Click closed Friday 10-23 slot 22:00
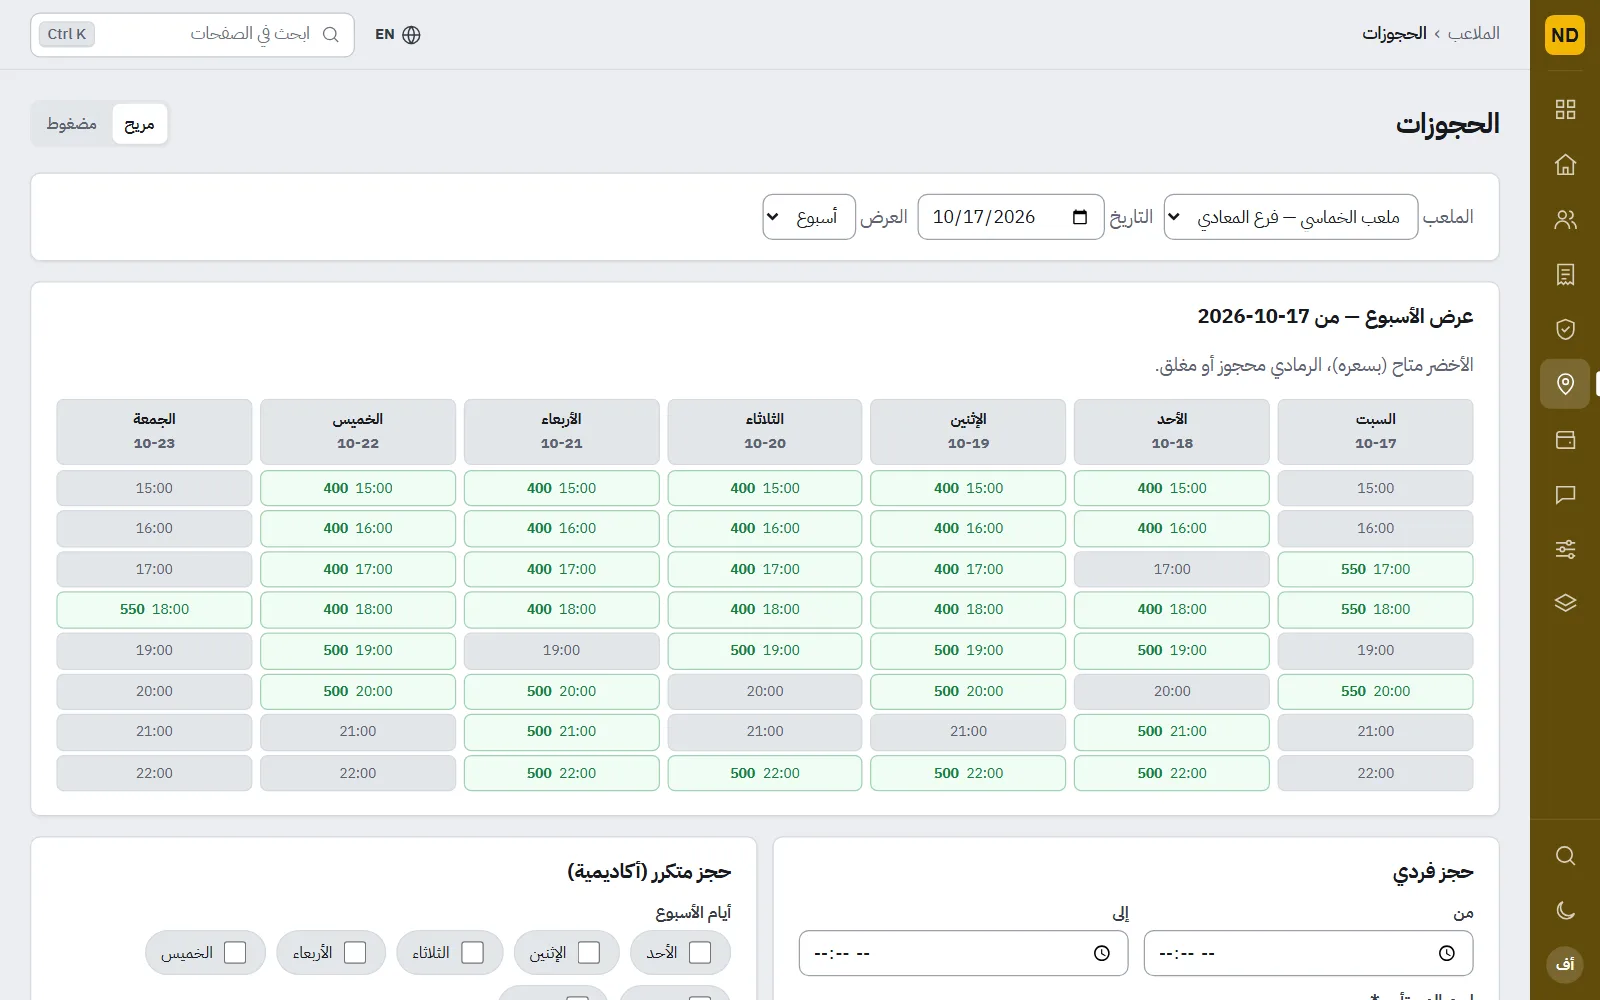Image resolution: width=1600 pixels, height=1000 pixels. tap(154, 773)
